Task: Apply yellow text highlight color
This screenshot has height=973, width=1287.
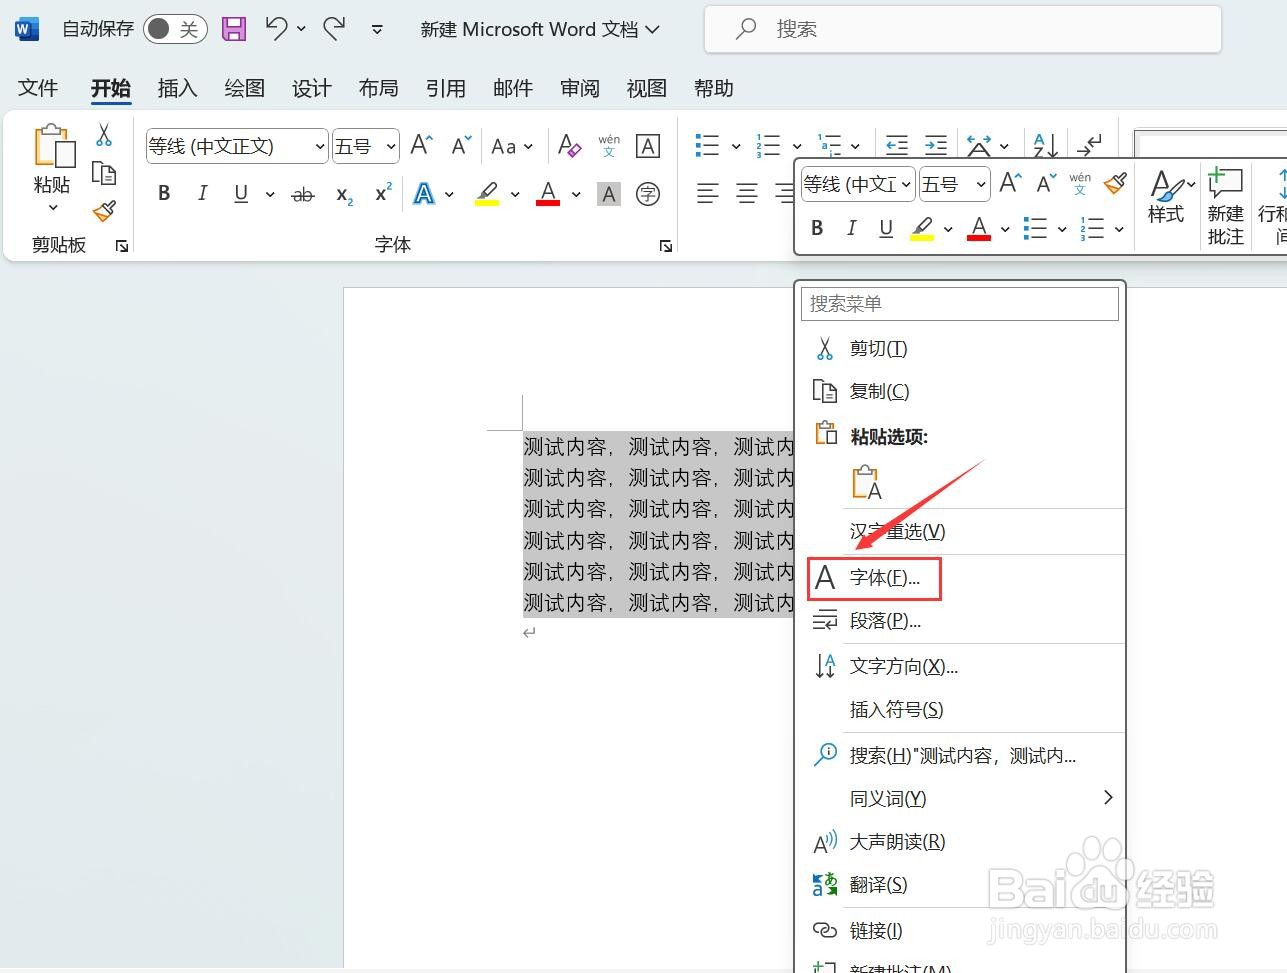Action: pos(489,193)
